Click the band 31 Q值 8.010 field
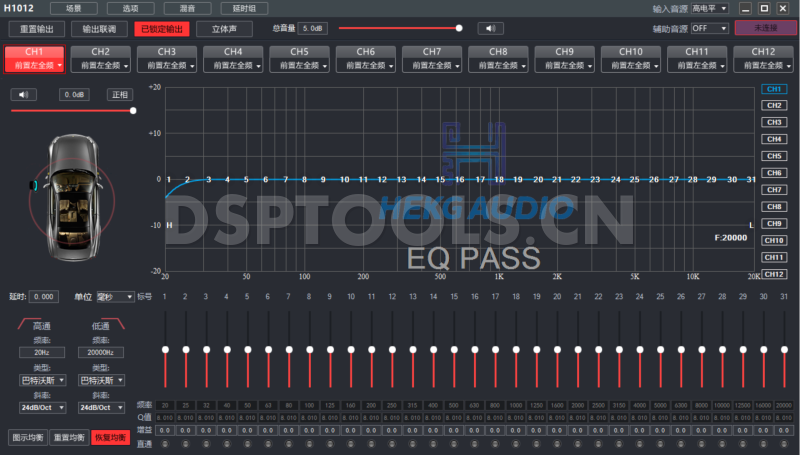This screenshot has height=455, width=800. [x=784, y=418]
